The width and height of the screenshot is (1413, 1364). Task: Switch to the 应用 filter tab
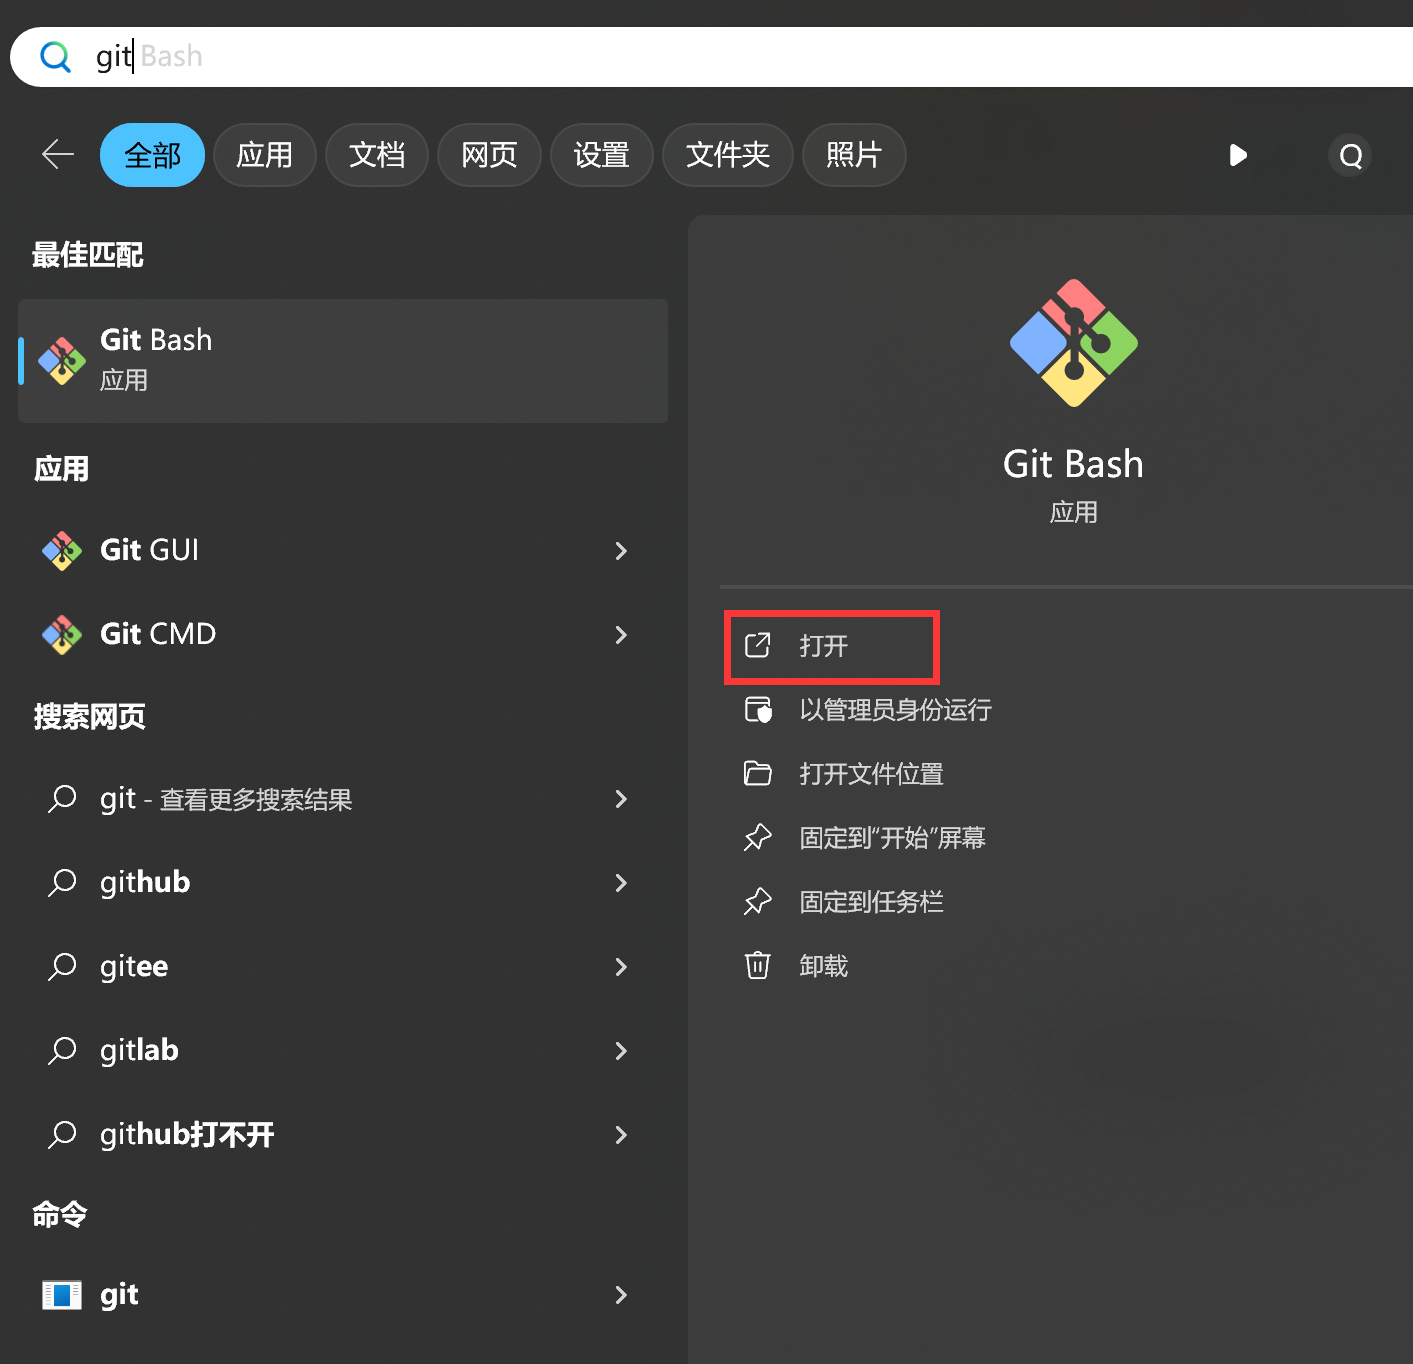point(265,155)
